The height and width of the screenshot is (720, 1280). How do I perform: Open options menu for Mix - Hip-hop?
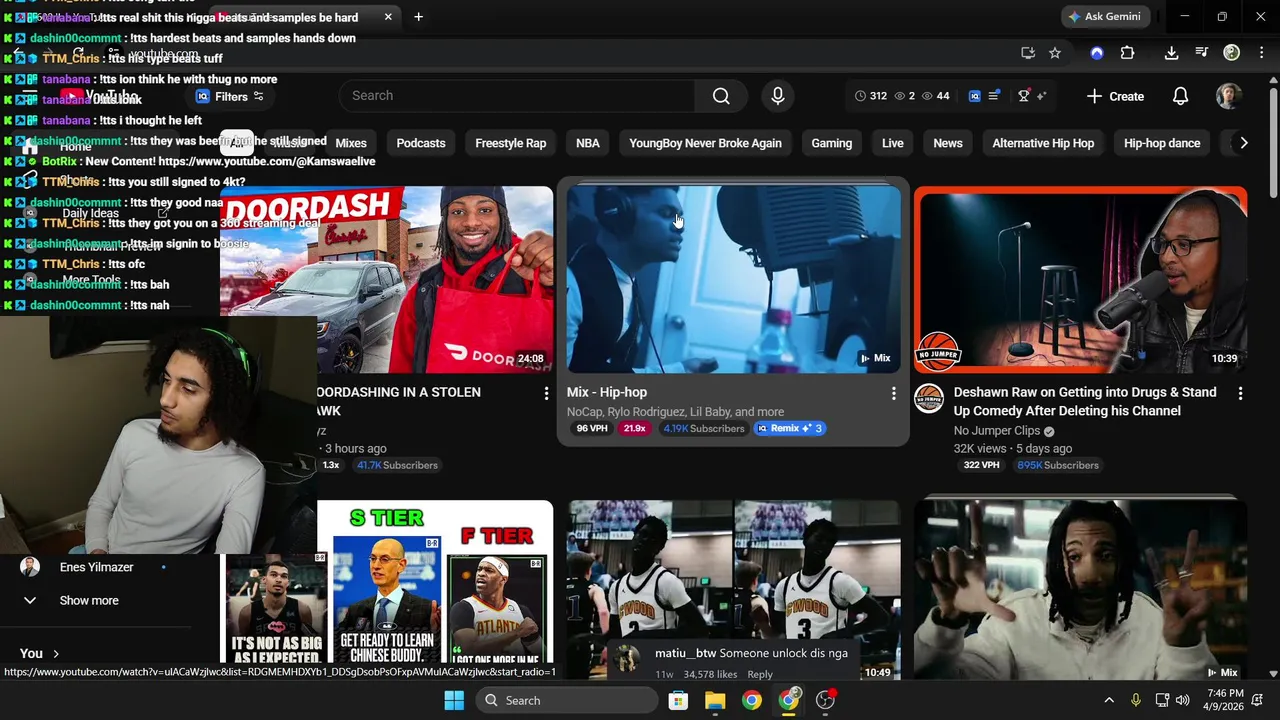[893, 394]
